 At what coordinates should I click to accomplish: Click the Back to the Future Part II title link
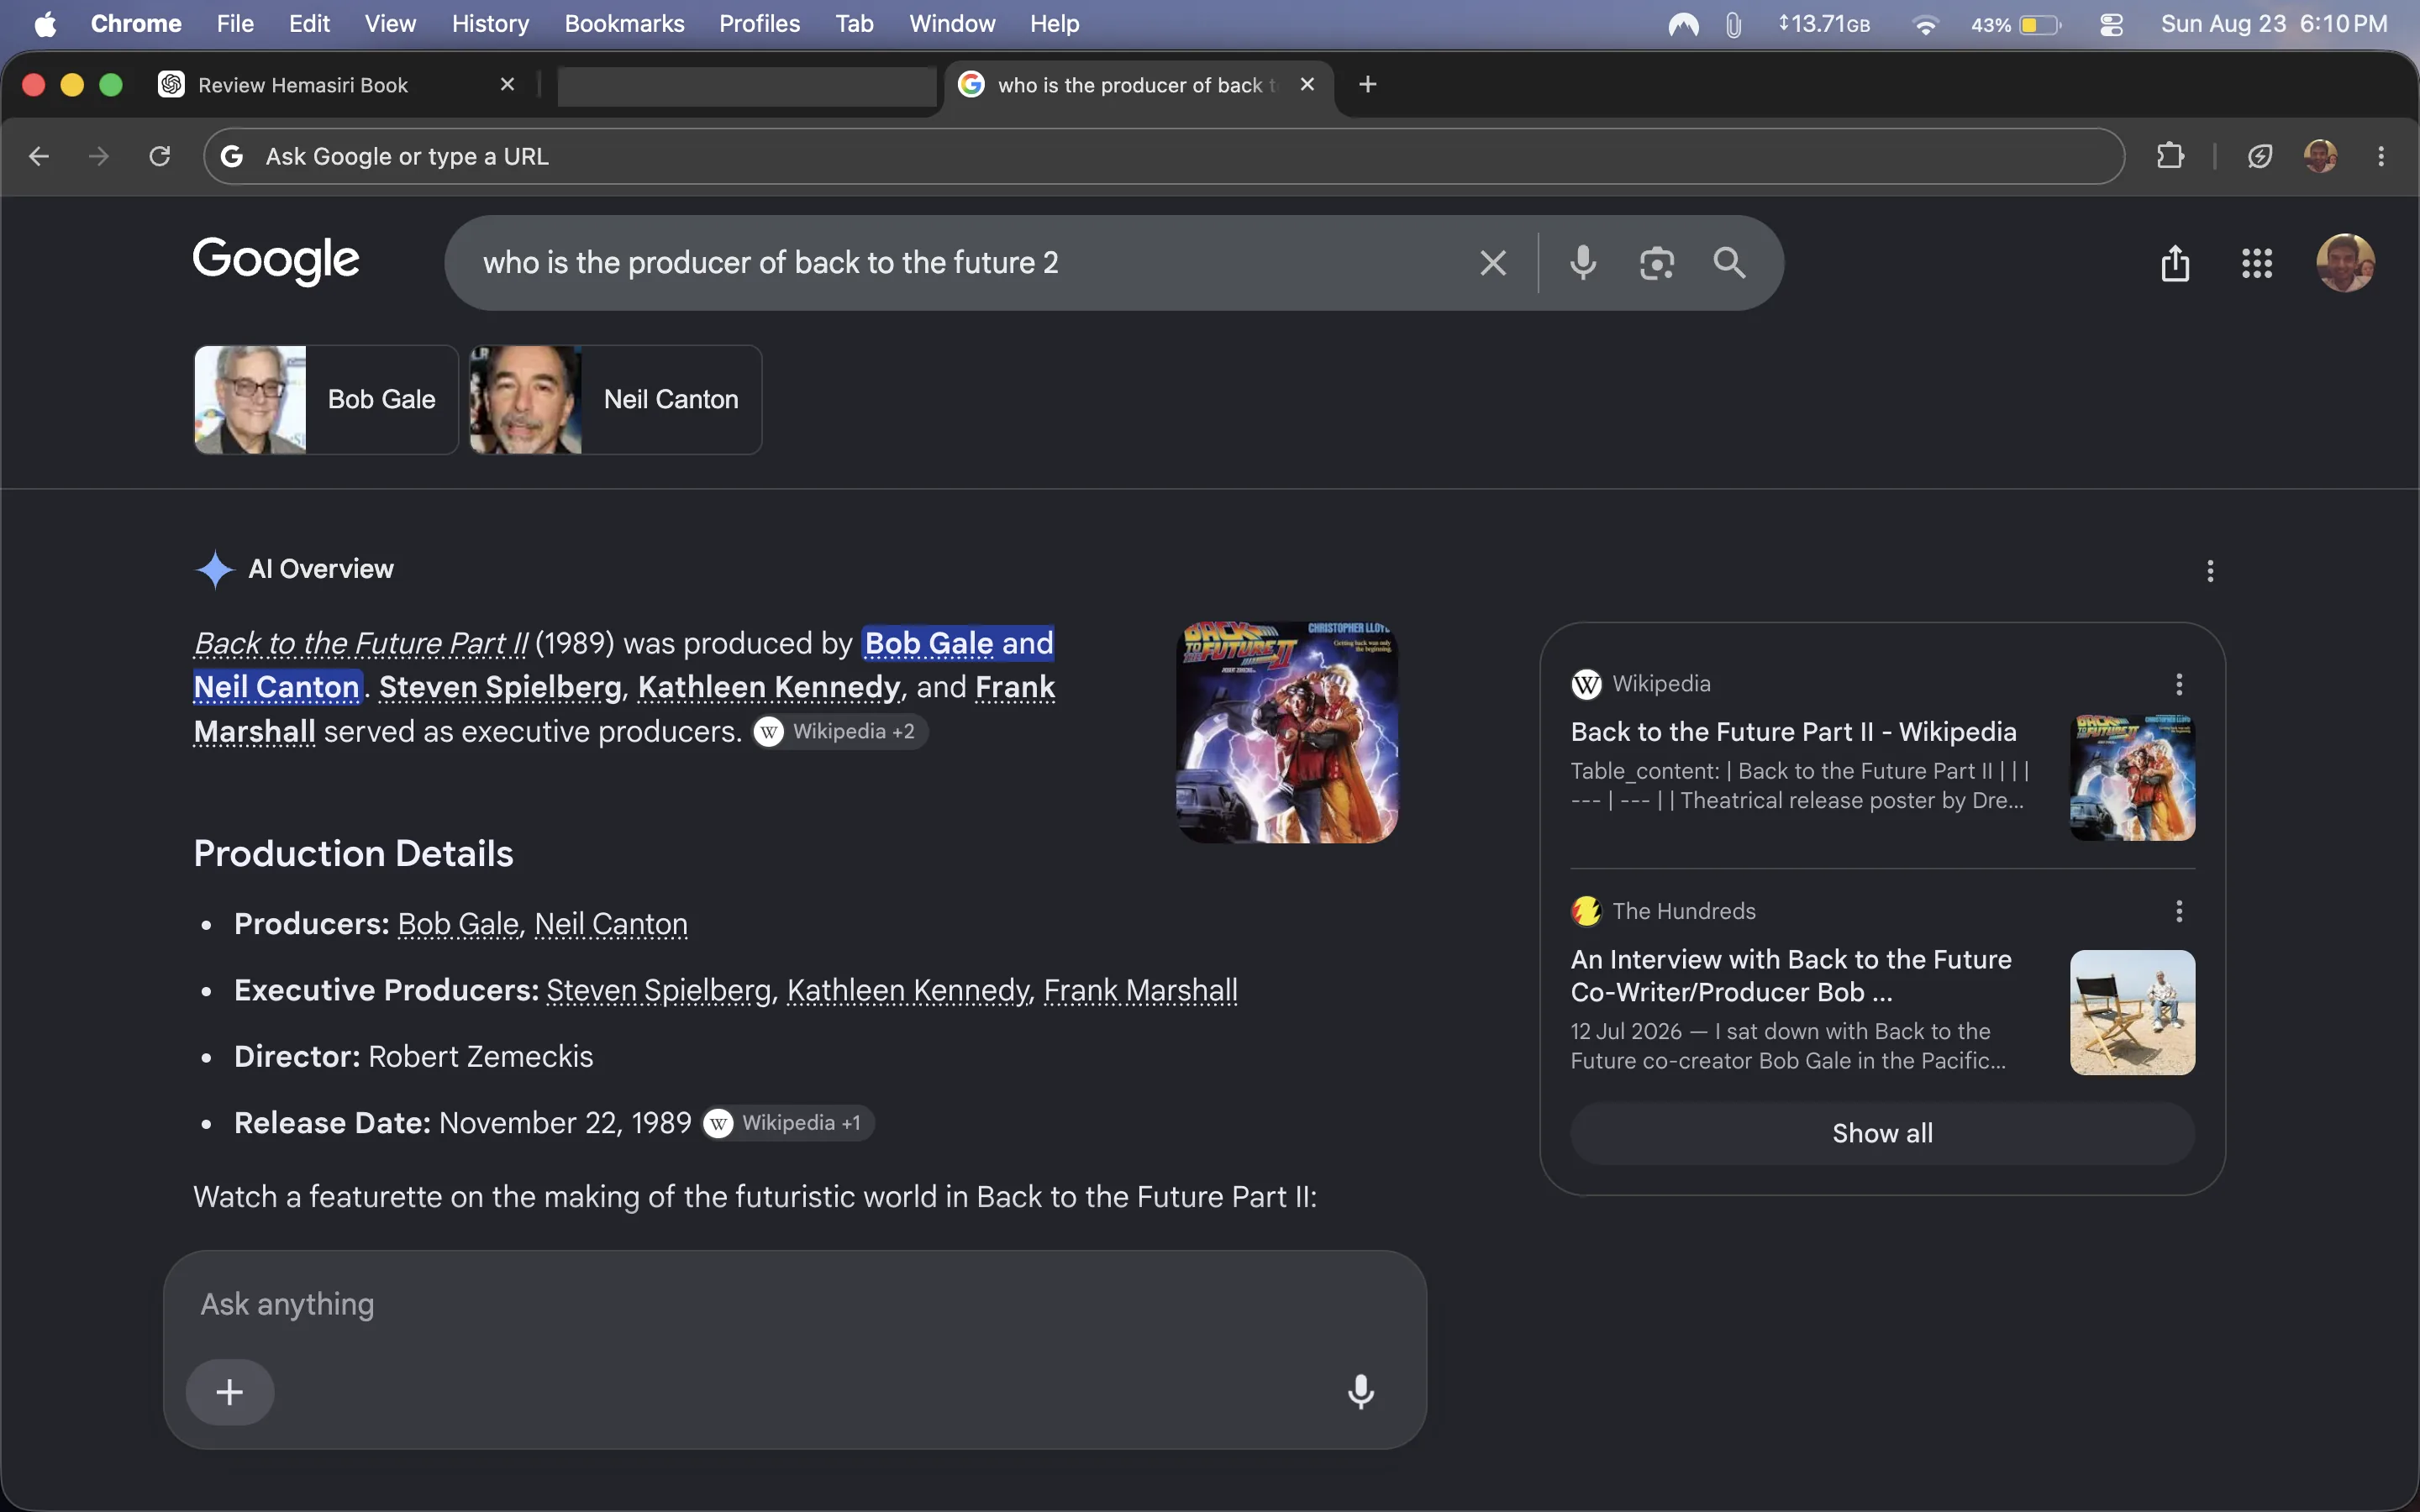(360, 643)
